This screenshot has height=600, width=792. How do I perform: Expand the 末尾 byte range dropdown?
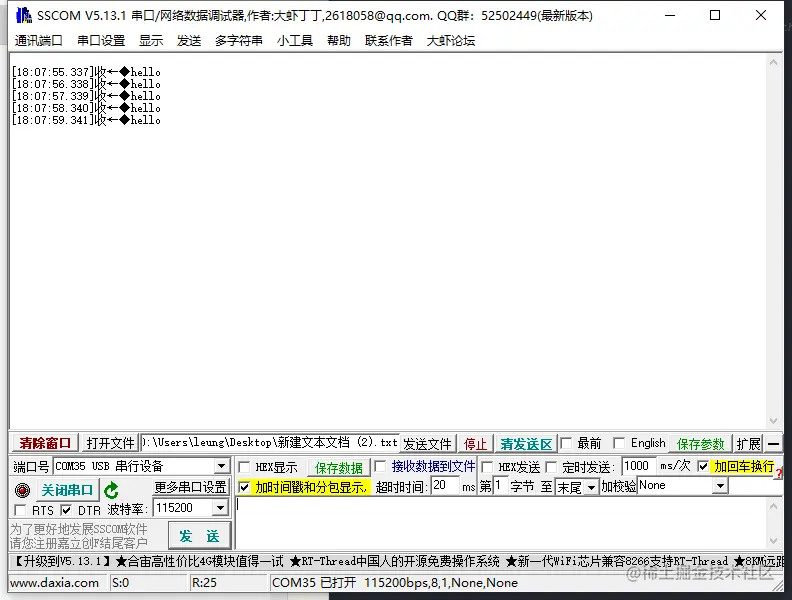(591, 487)
